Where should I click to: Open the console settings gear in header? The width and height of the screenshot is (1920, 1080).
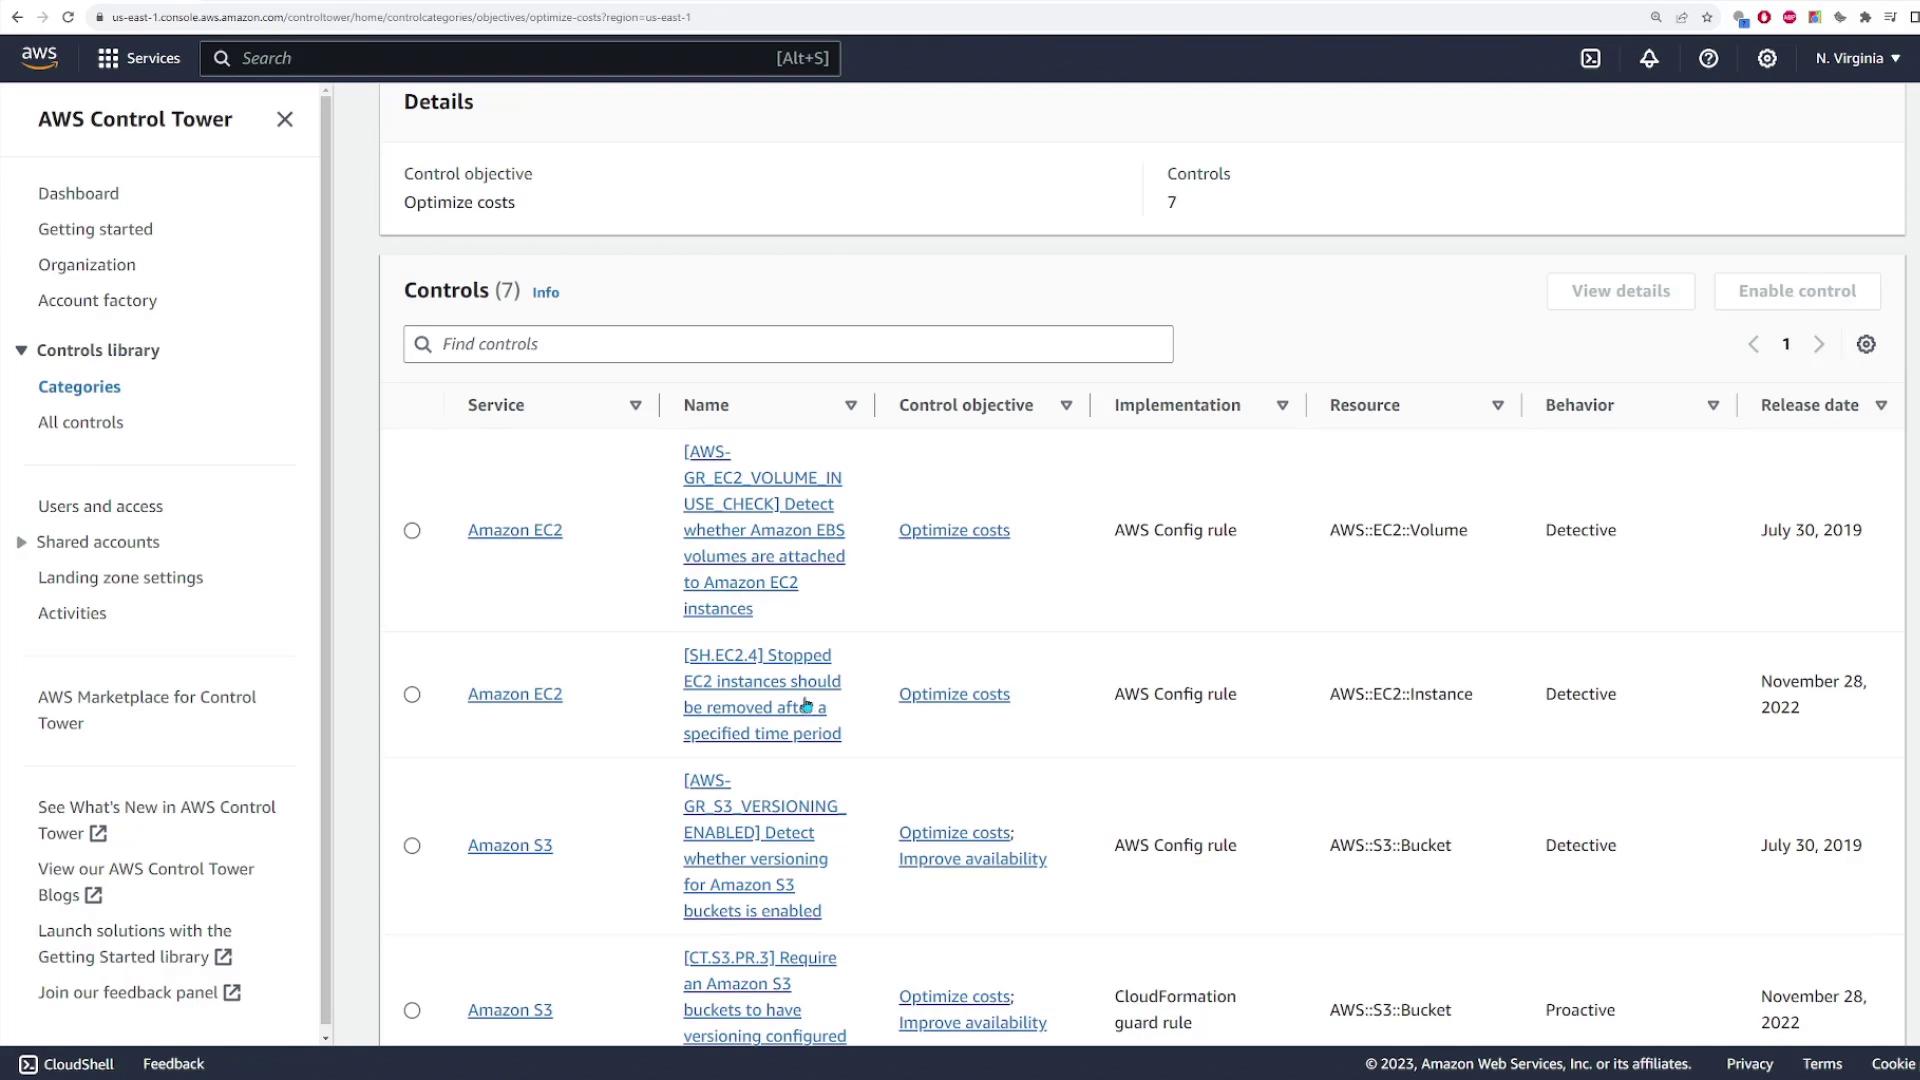pos(1767,58)
